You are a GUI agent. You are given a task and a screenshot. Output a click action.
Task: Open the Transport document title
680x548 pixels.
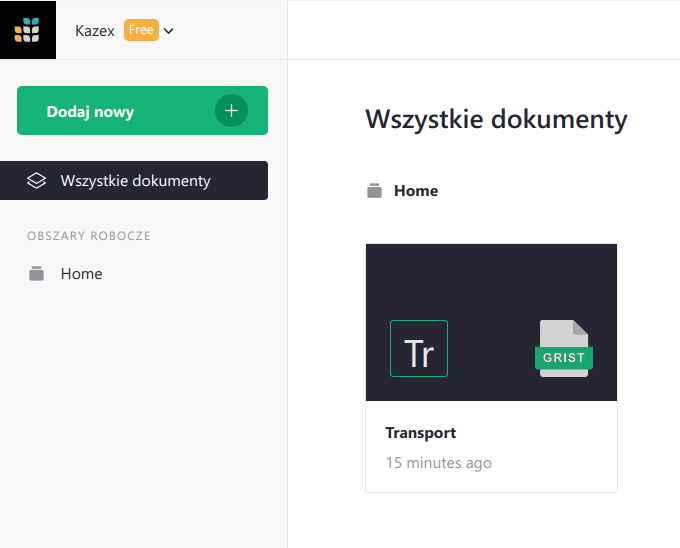tap(421, 433)
